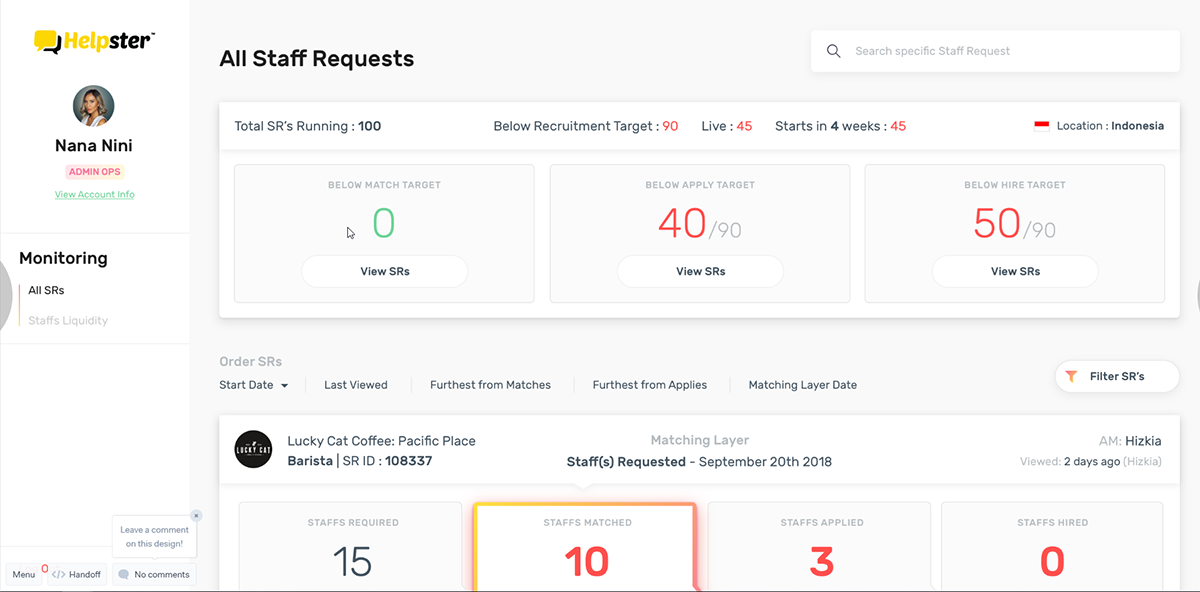Click the Indonesia flag icon
This screenshot has width=1200, height=592.
[1041, 126]
